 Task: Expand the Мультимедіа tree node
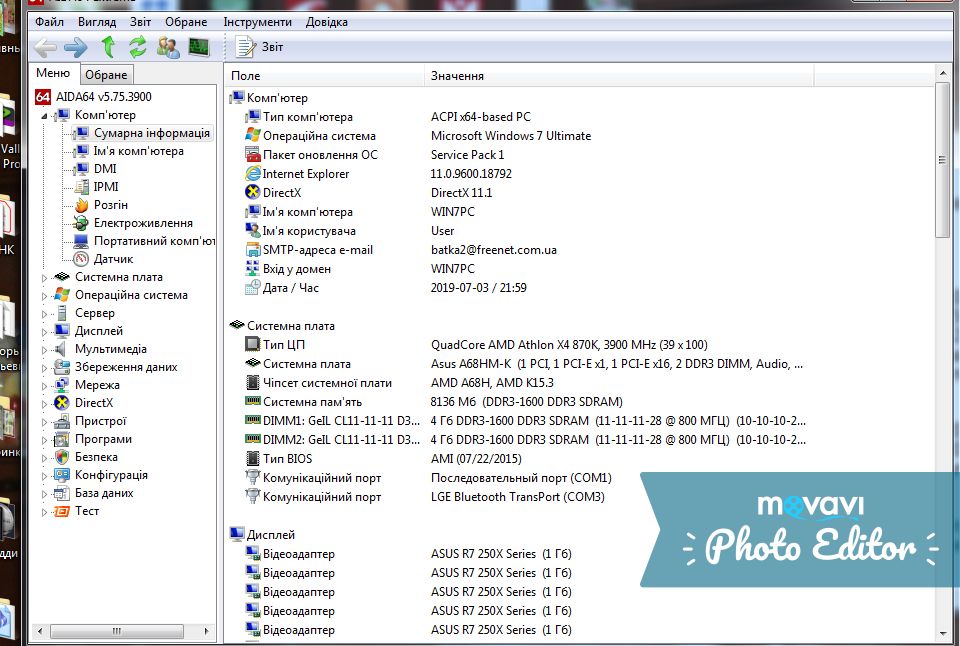44,350
